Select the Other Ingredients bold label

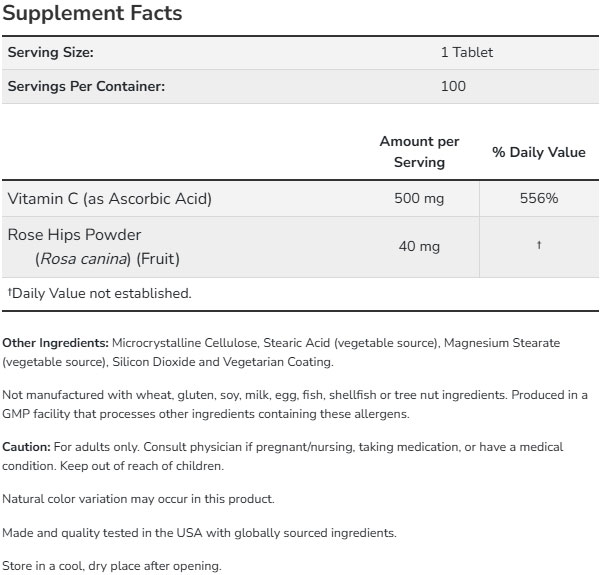click(56, 343)
